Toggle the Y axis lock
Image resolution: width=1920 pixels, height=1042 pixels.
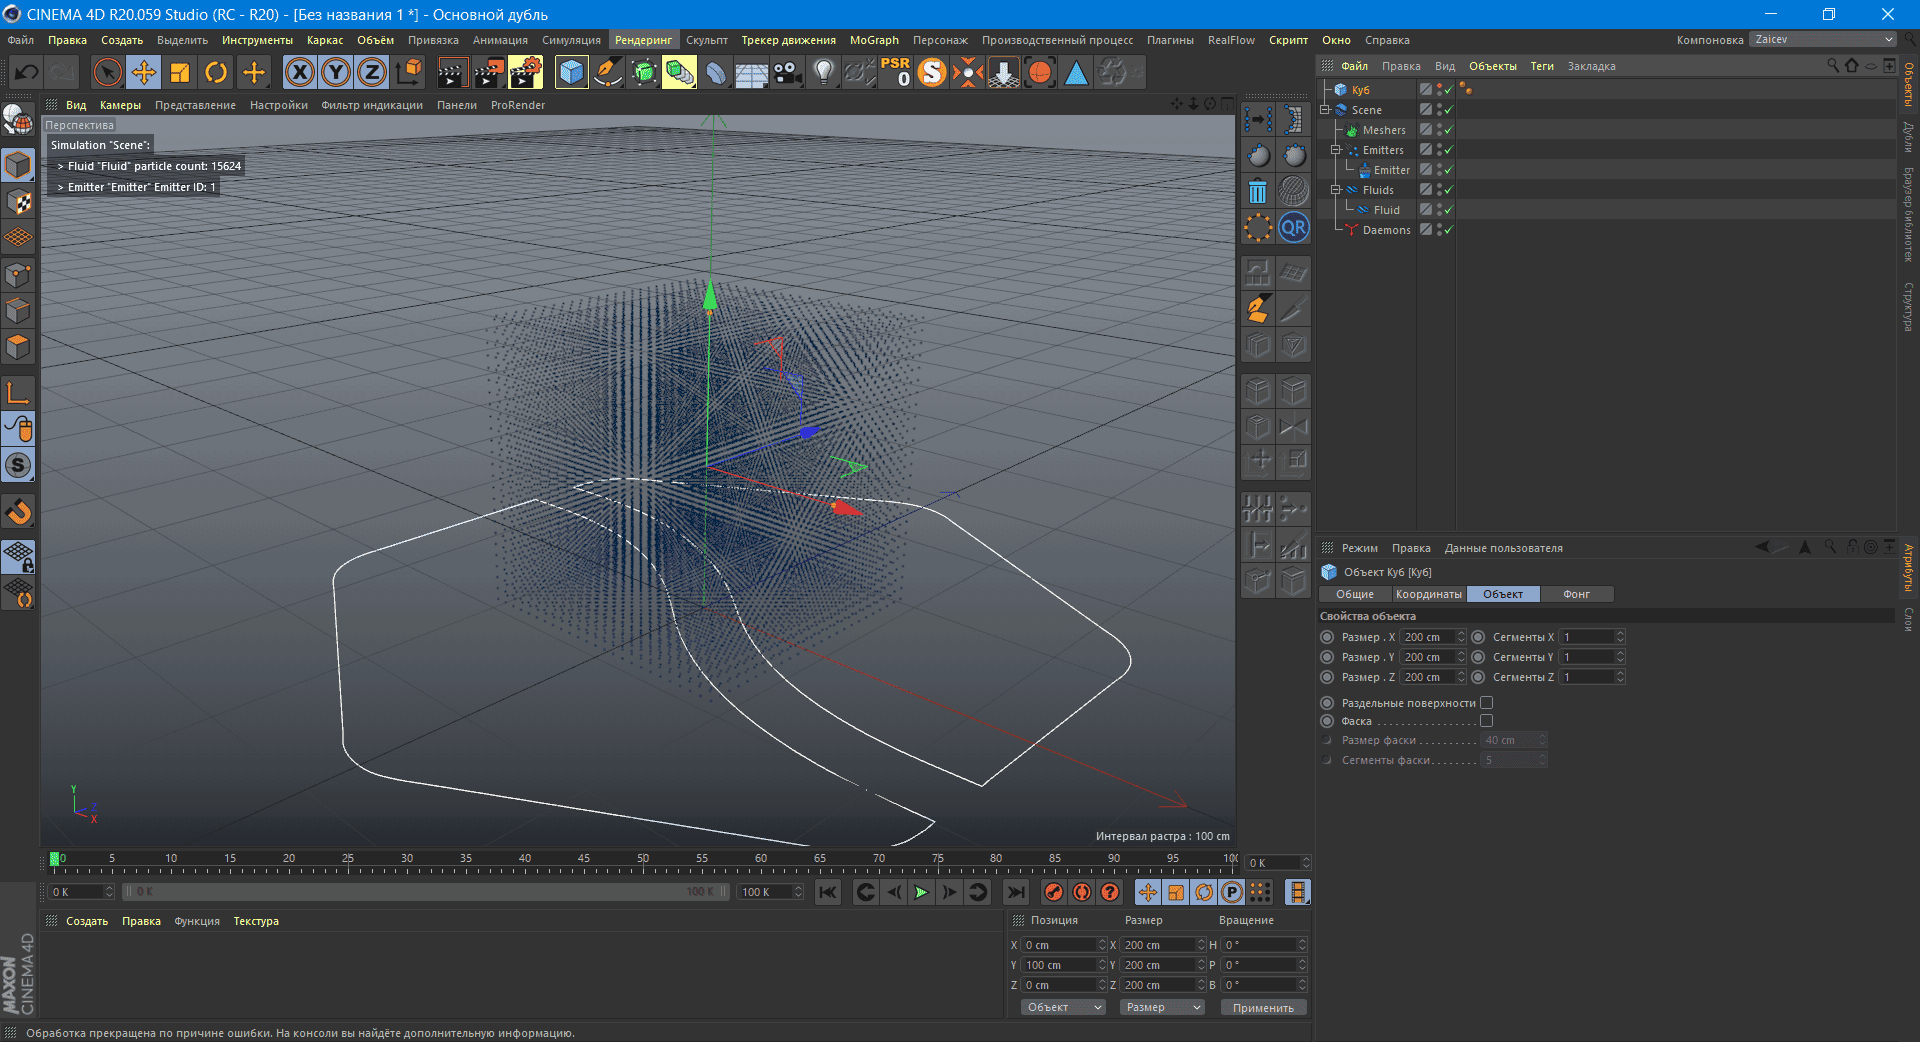336,72
